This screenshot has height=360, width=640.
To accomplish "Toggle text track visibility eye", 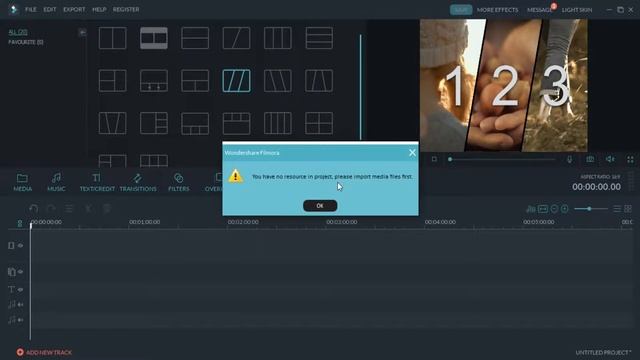I will coord(20,289).
